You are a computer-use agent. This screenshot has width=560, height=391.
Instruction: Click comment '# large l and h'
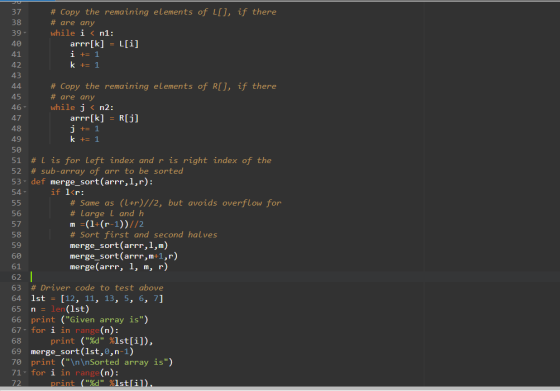[x=107, y=214]
